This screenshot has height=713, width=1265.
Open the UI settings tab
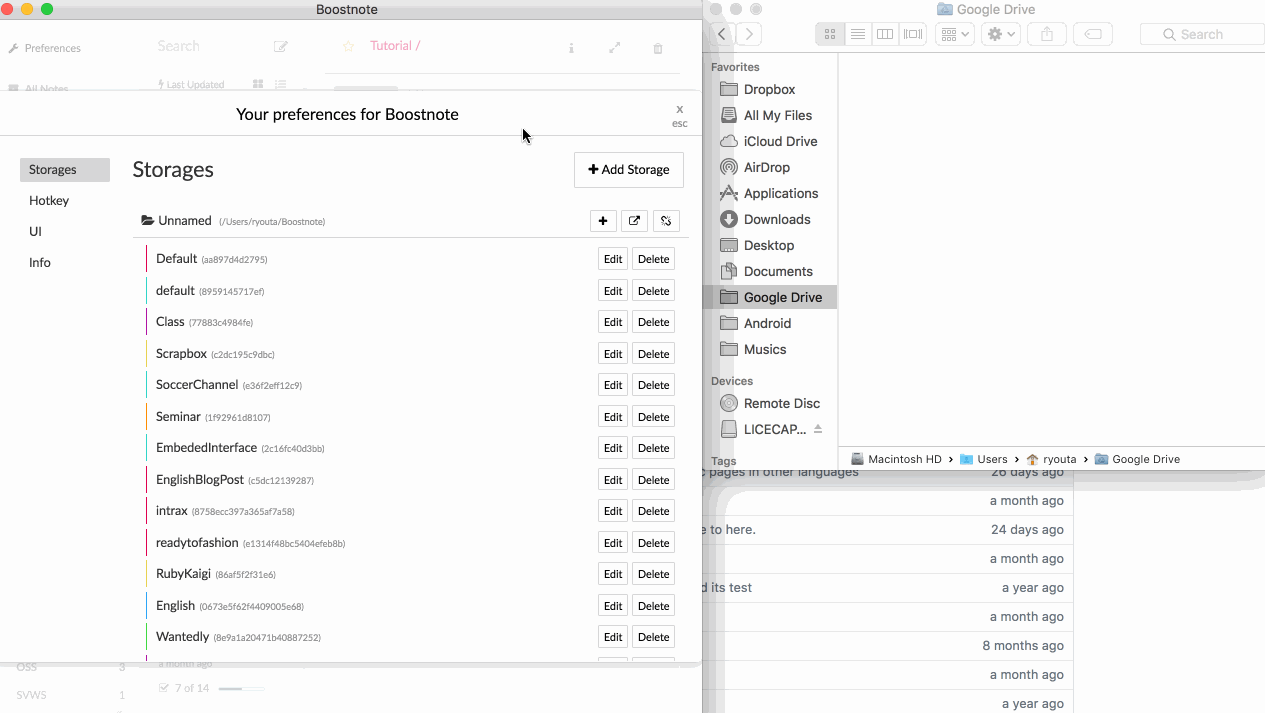[35, 231]
